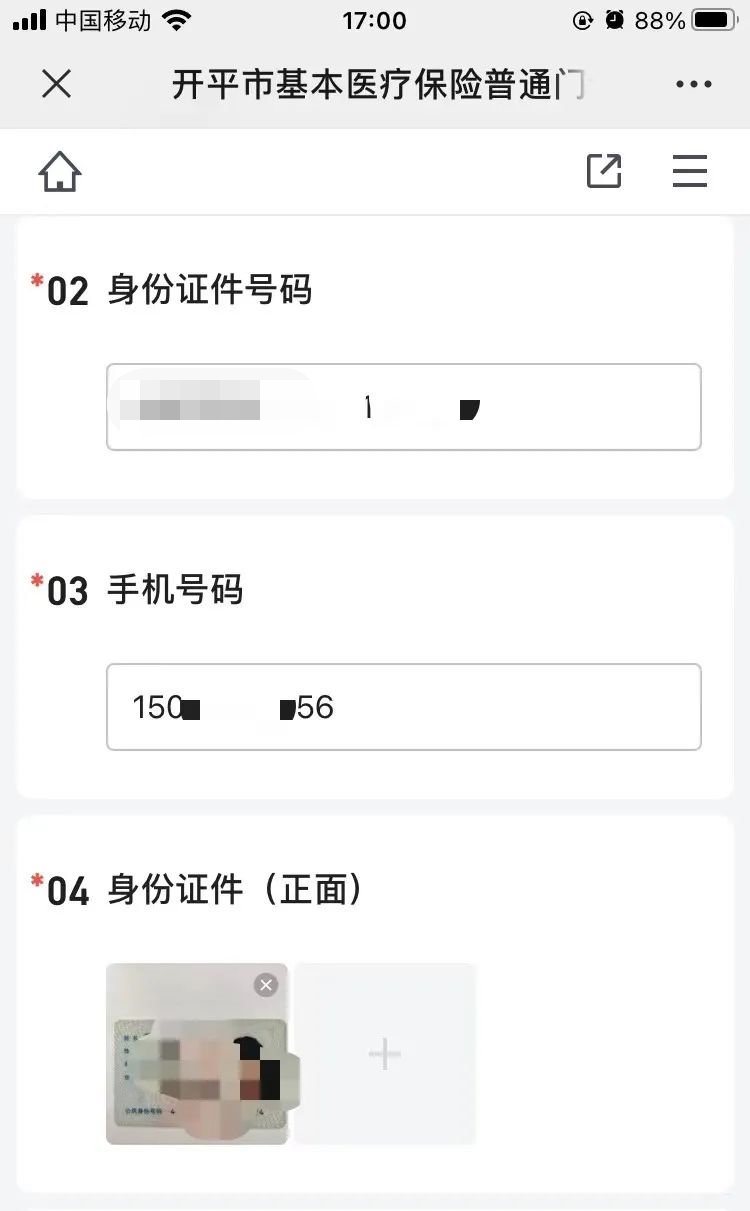Tap the rotation lock status icon

[x=583, y=21]
